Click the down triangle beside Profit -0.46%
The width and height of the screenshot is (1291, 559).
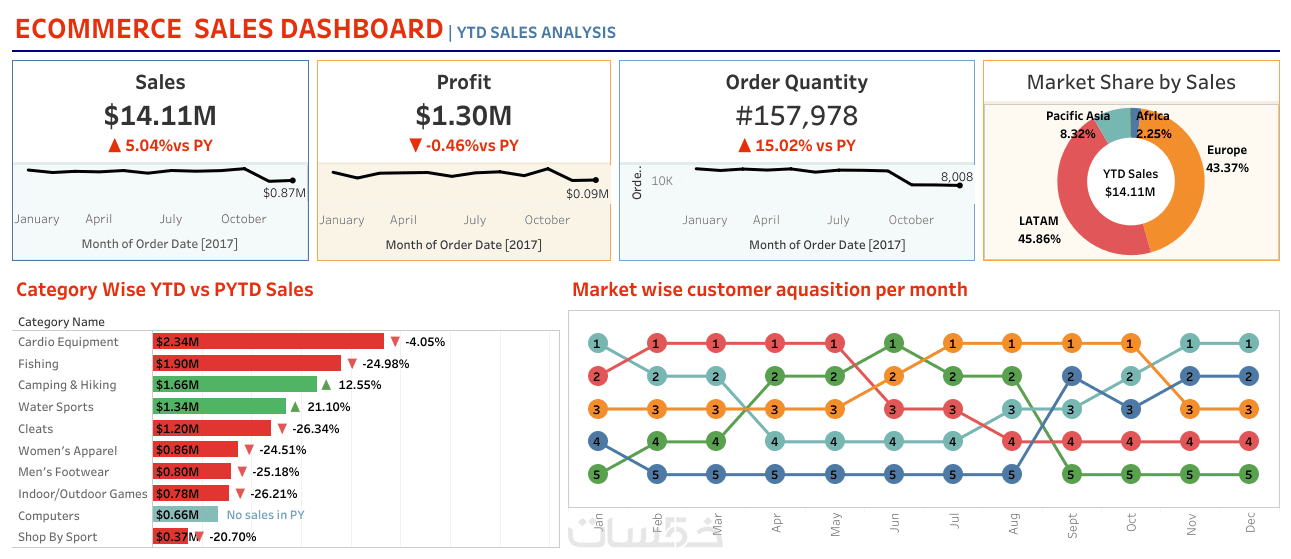point(416,146)
